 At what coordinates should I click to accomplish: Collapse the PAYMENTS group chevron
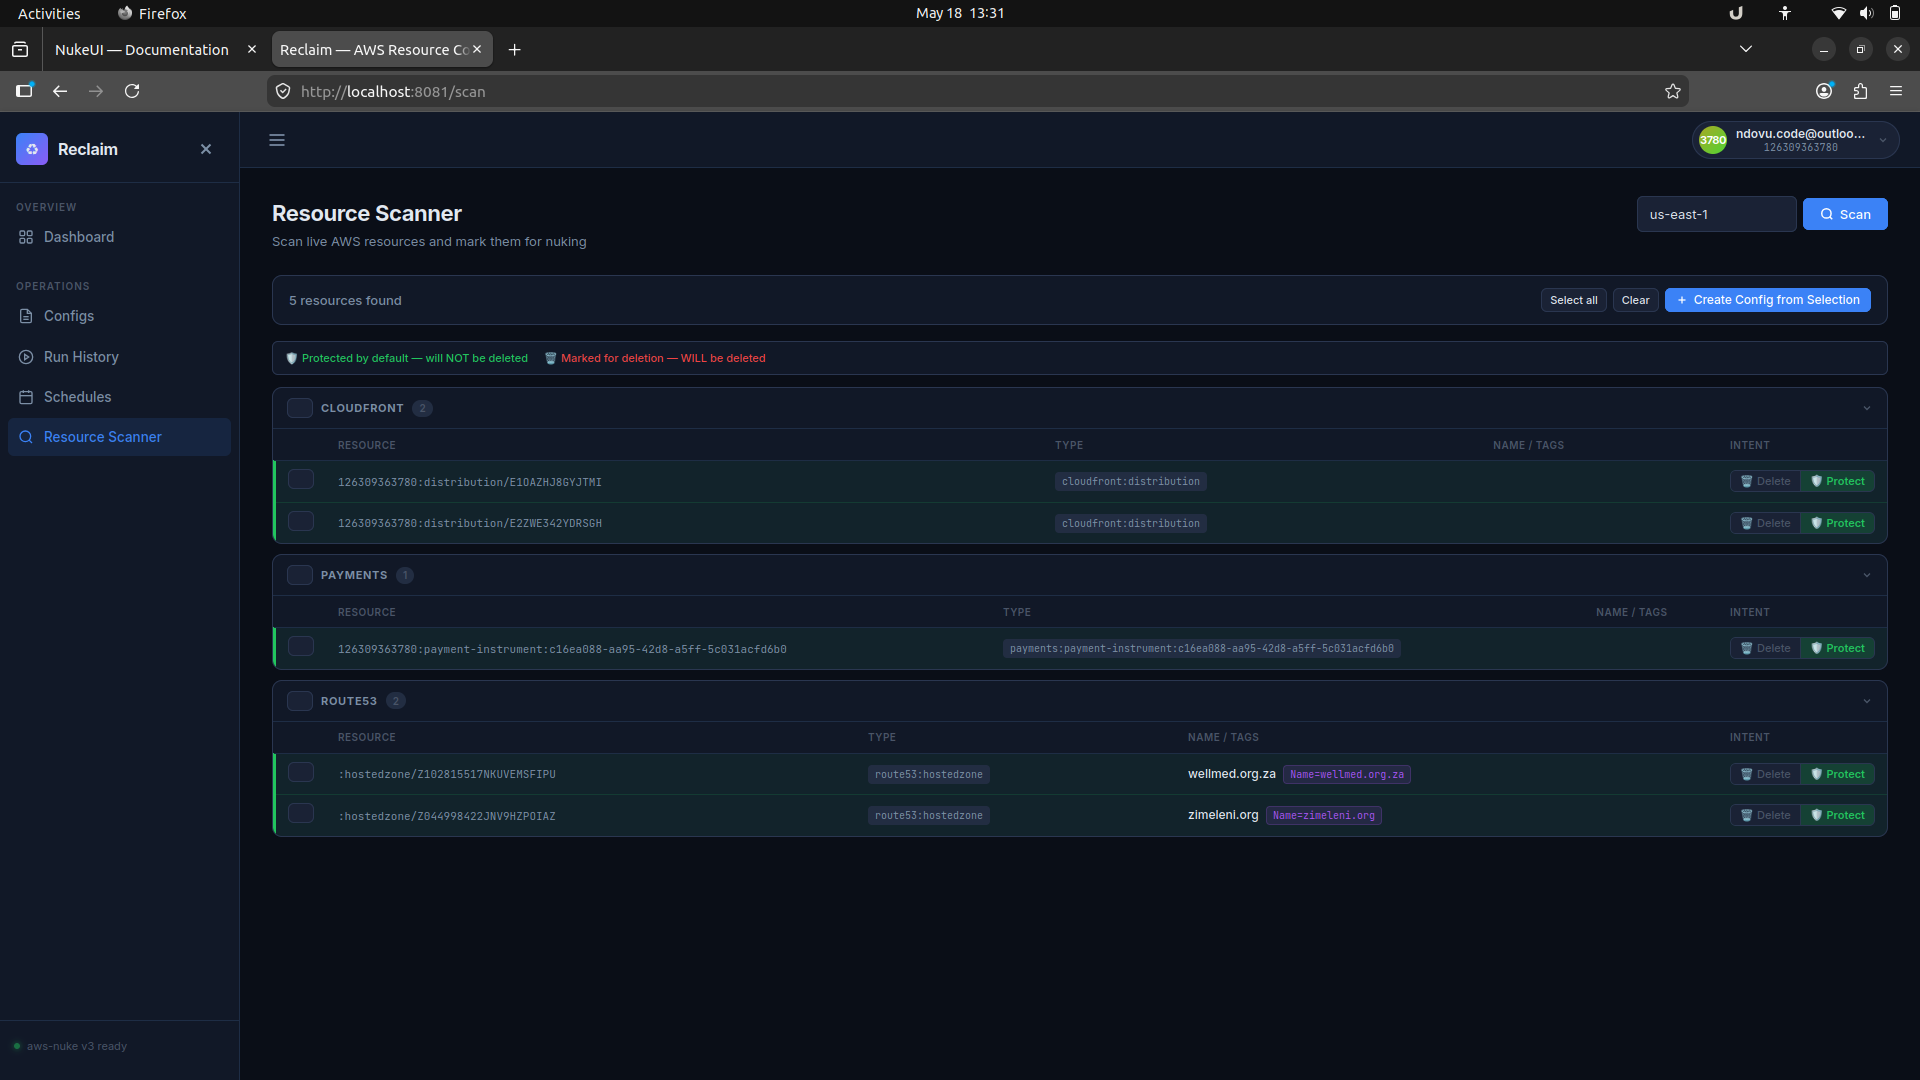pos(1866,575)
